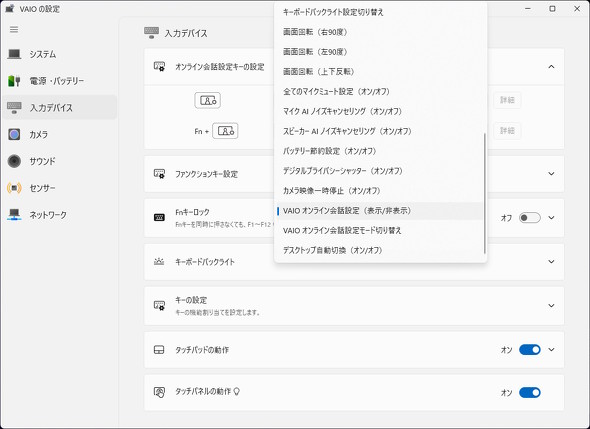590x429 pixels.
Task: Click the first 詳細 button
Action: tap(507, 100)
